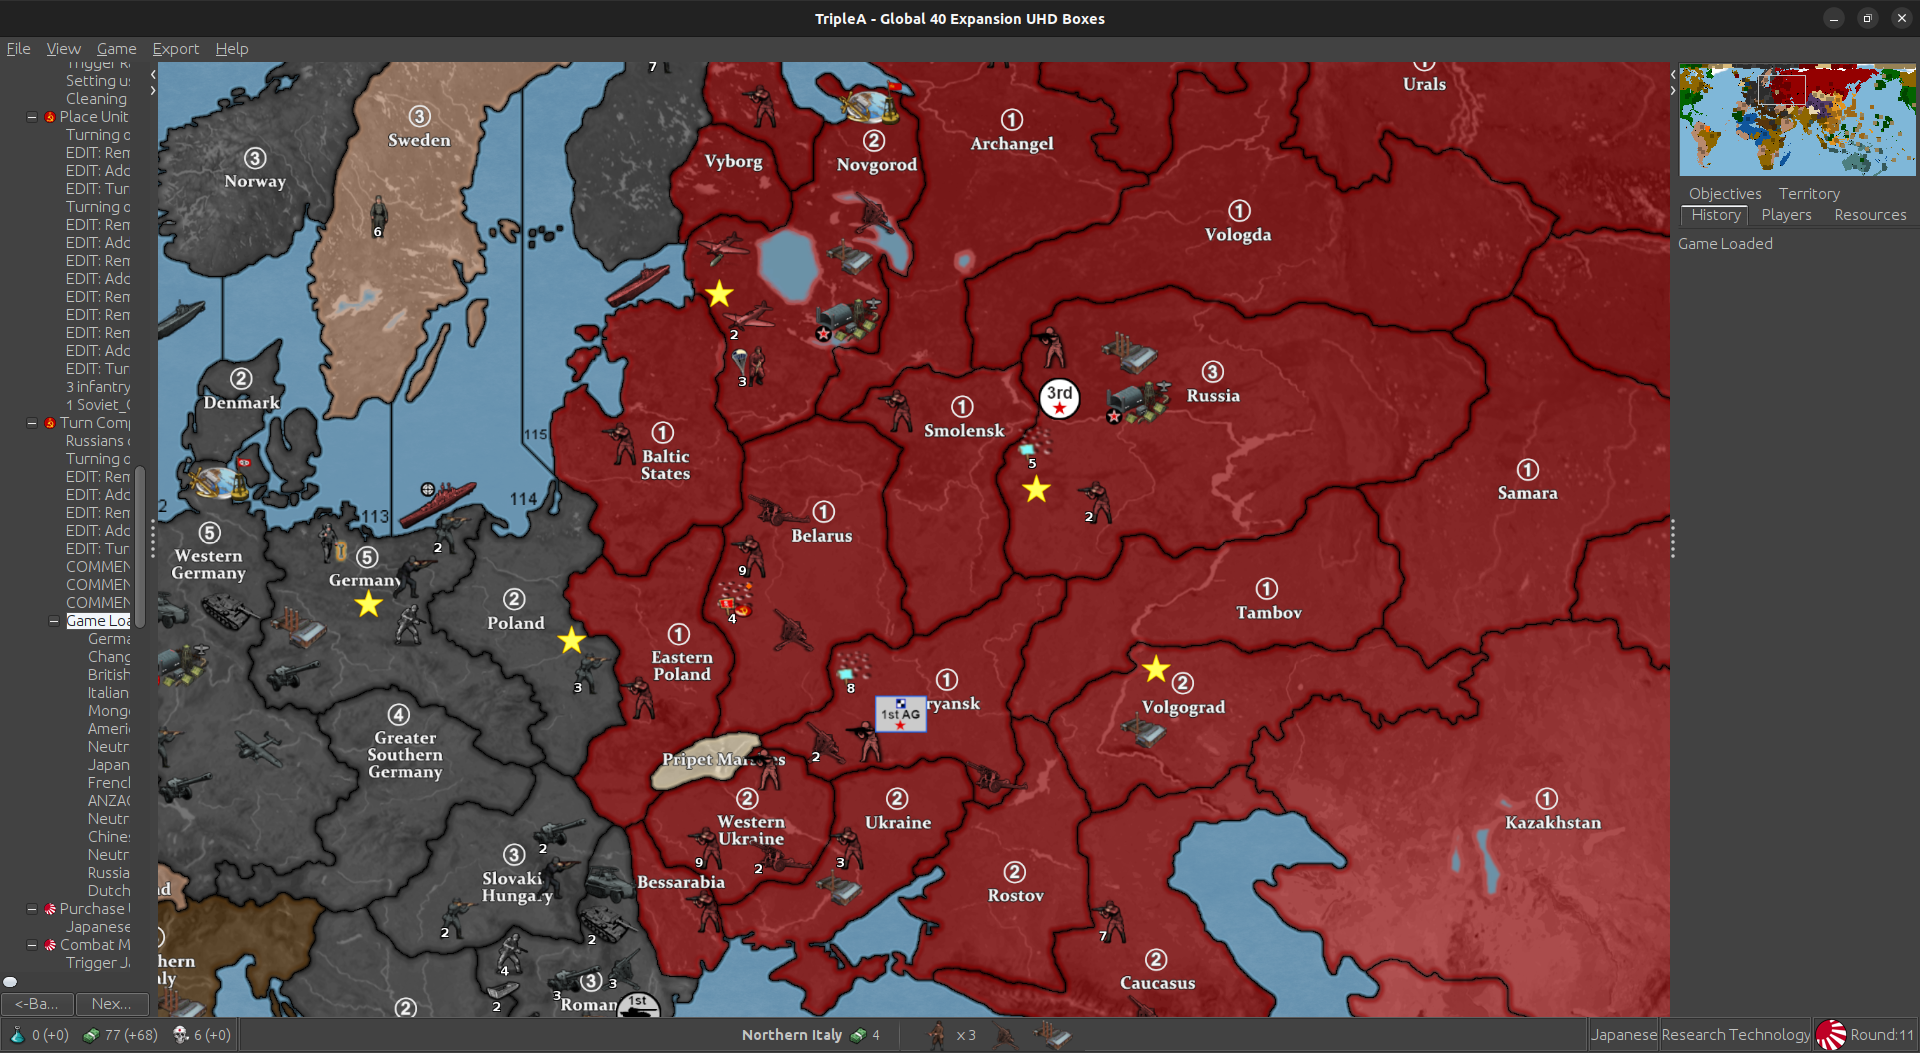Click the airfield icon in Volgograd

coord(1142,733)
